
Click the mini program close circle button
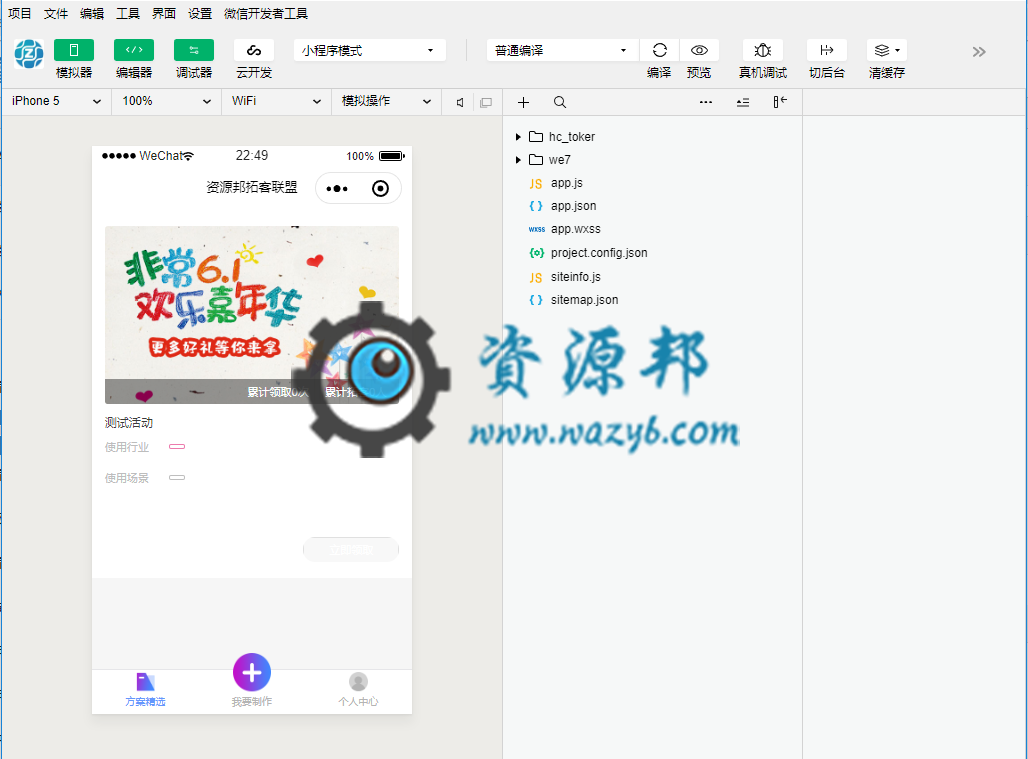(380, 189)
